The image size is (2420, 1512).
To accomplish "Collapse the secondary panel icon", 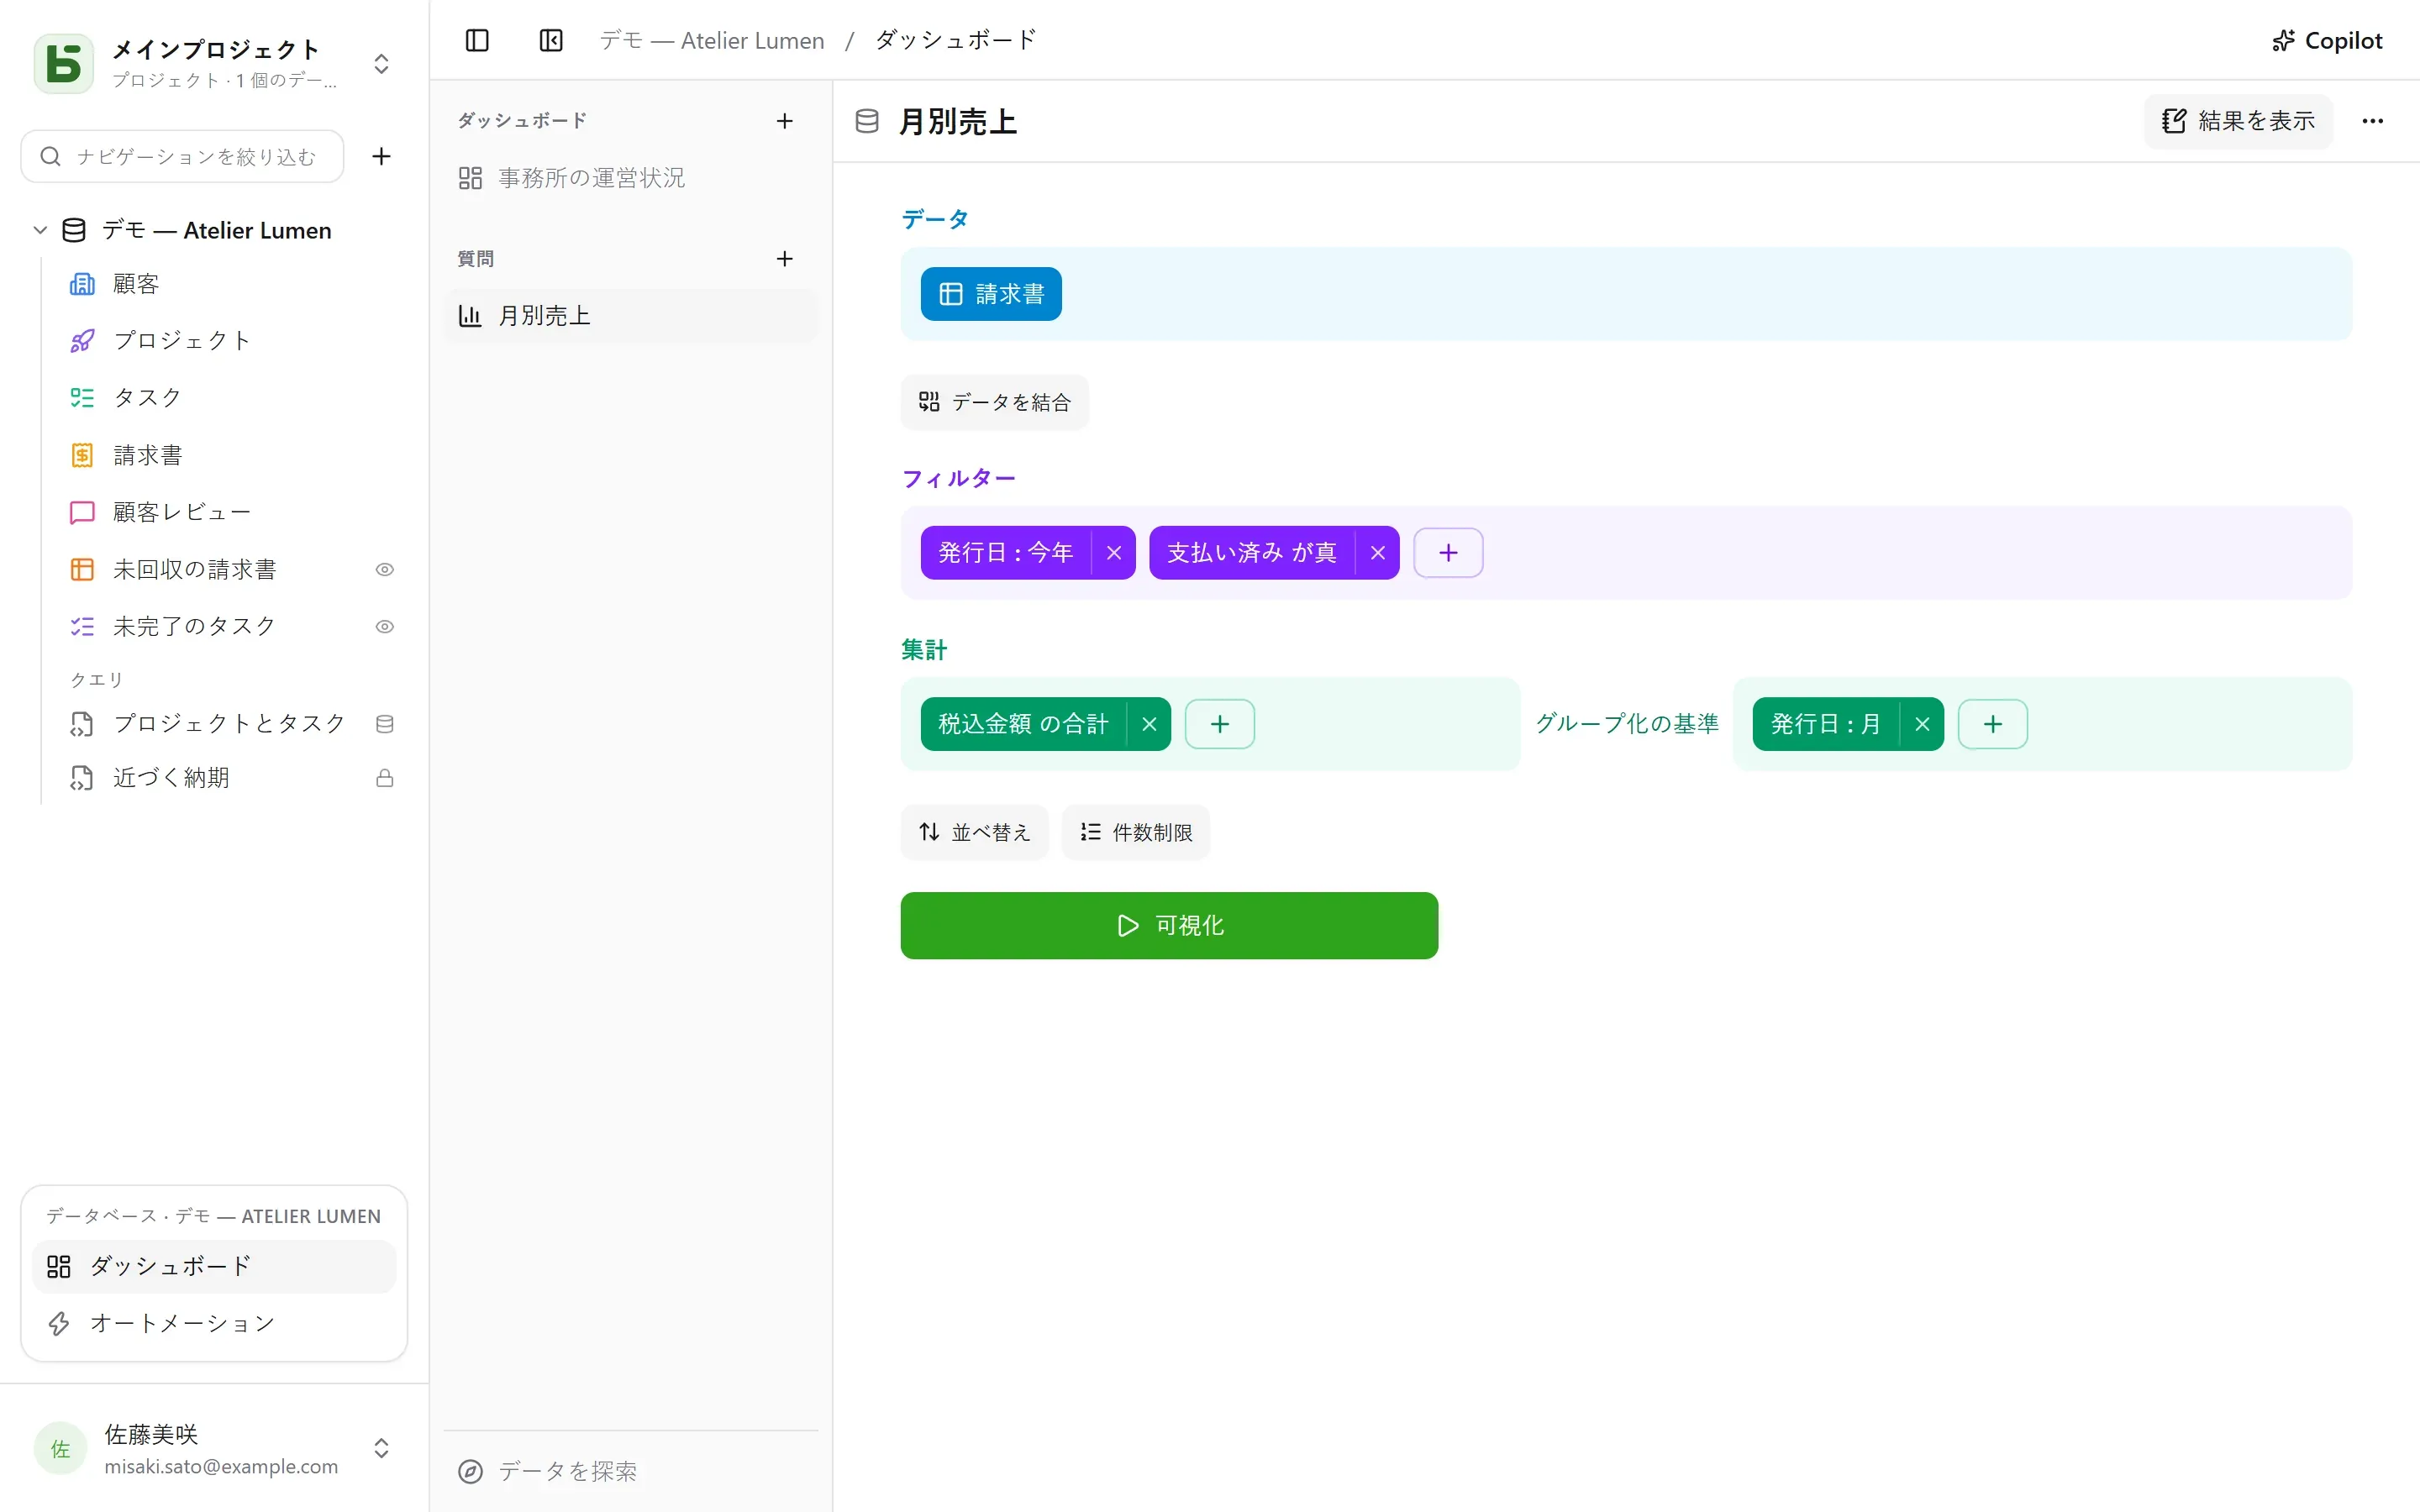I will click(x=551, y=40).
